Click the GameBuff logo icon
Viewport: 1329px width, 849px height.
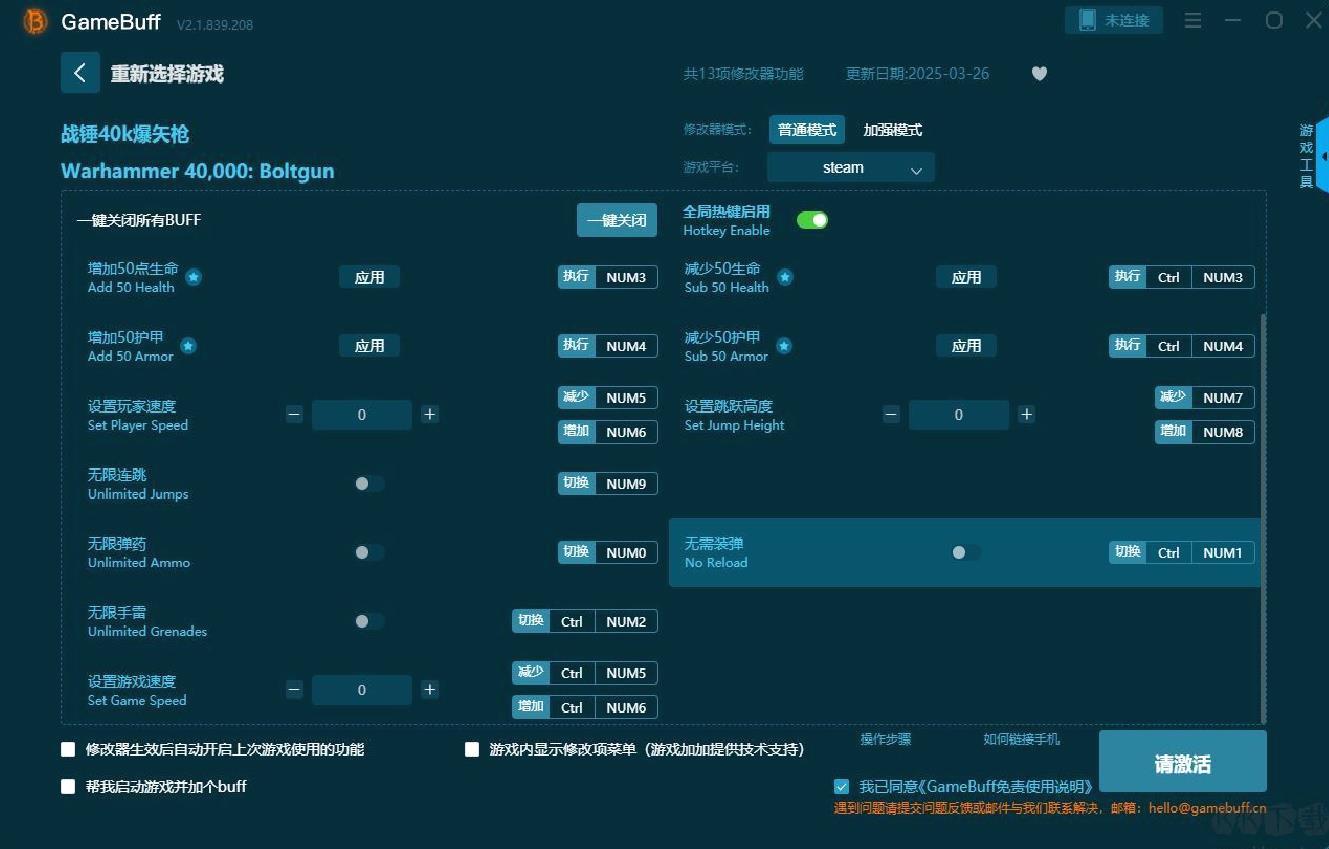pyautogui.click(x=36, y=21)
